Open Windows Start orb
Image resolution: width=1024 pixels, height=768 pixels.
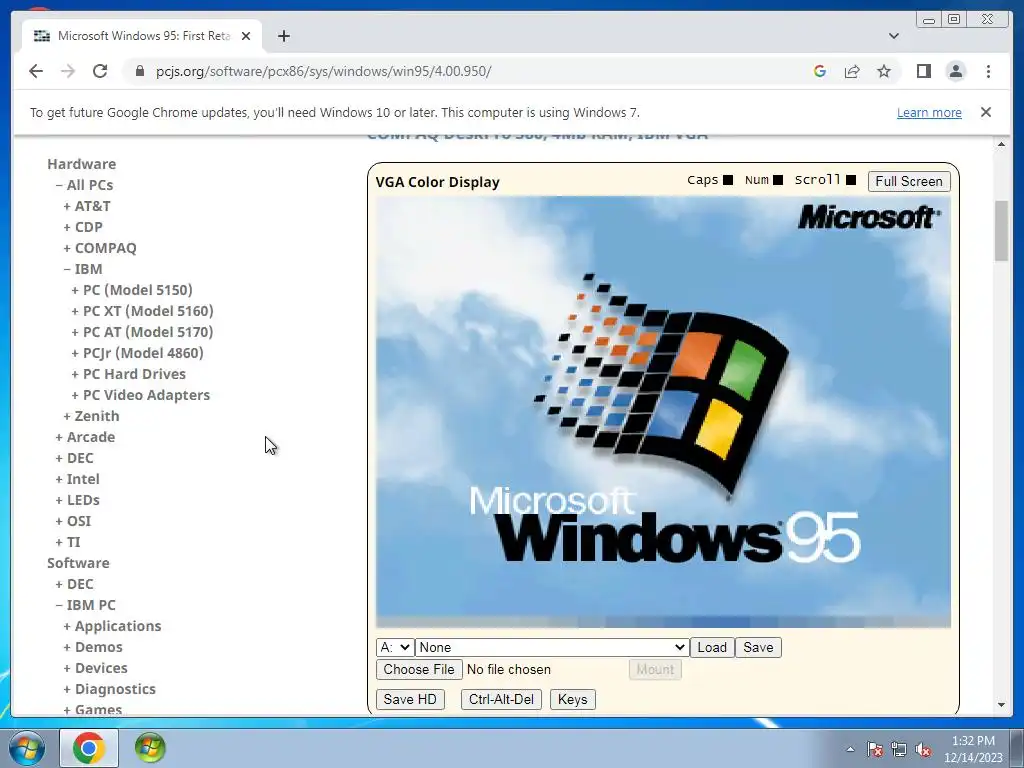point(26,748)
